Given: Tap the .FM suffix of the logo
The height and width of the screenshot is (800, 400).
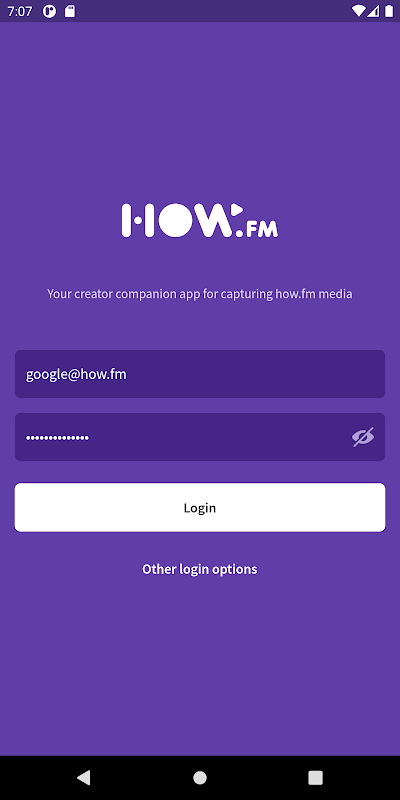Looking at the screenshot, I should [257, 230].
